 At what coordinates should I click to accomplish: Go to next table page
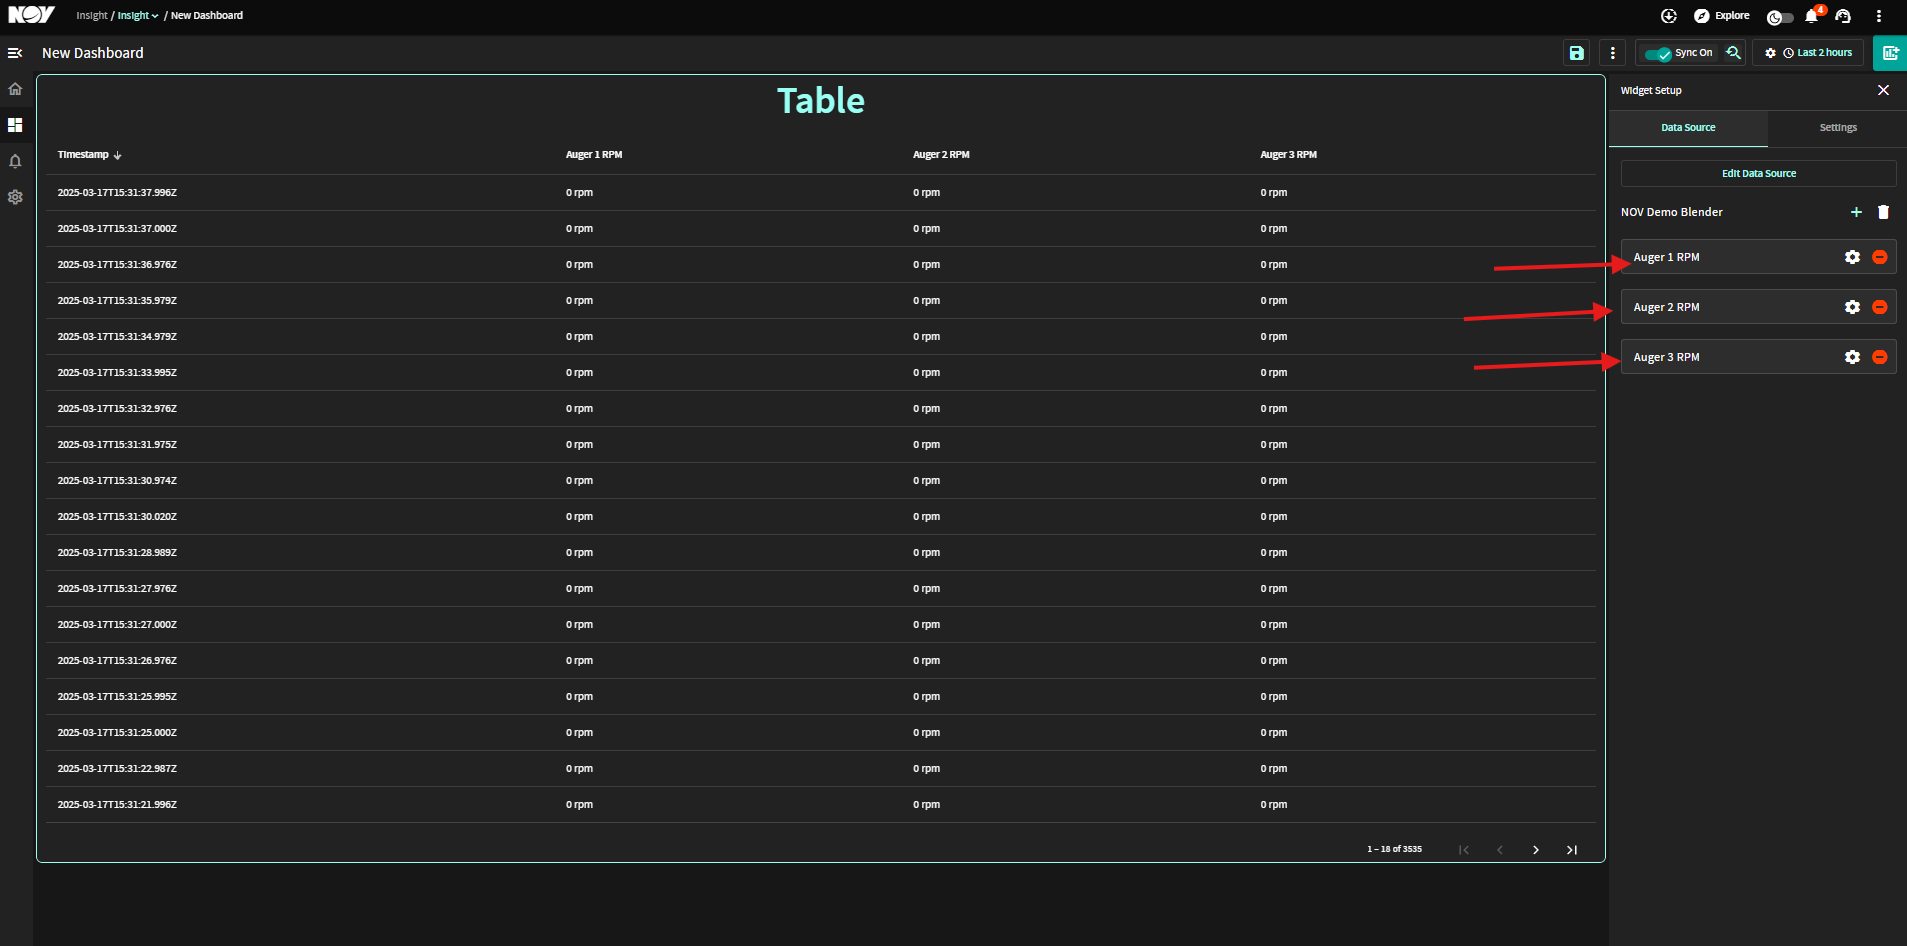1536,850
